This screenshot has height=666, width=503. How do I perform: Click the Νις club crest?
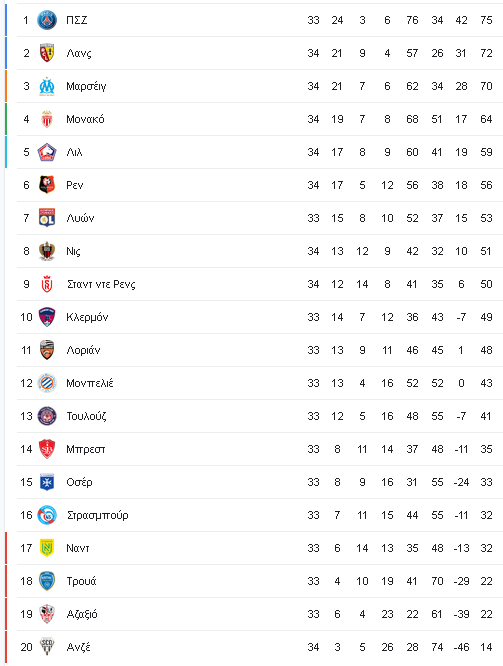47,251
